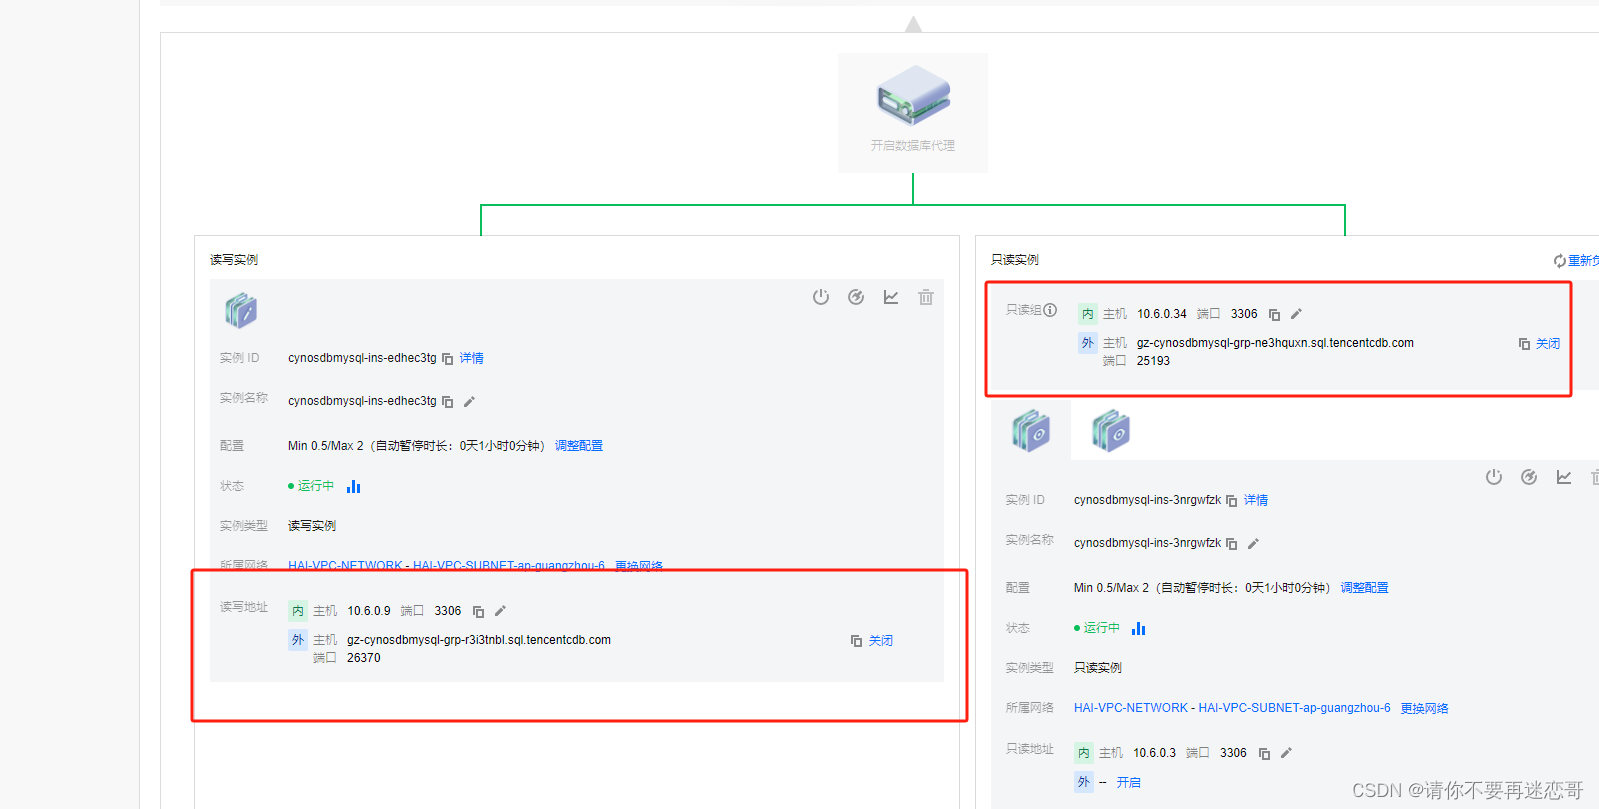
Task: Open read-write instance status bar chart icon
Action: coord(353,486)
